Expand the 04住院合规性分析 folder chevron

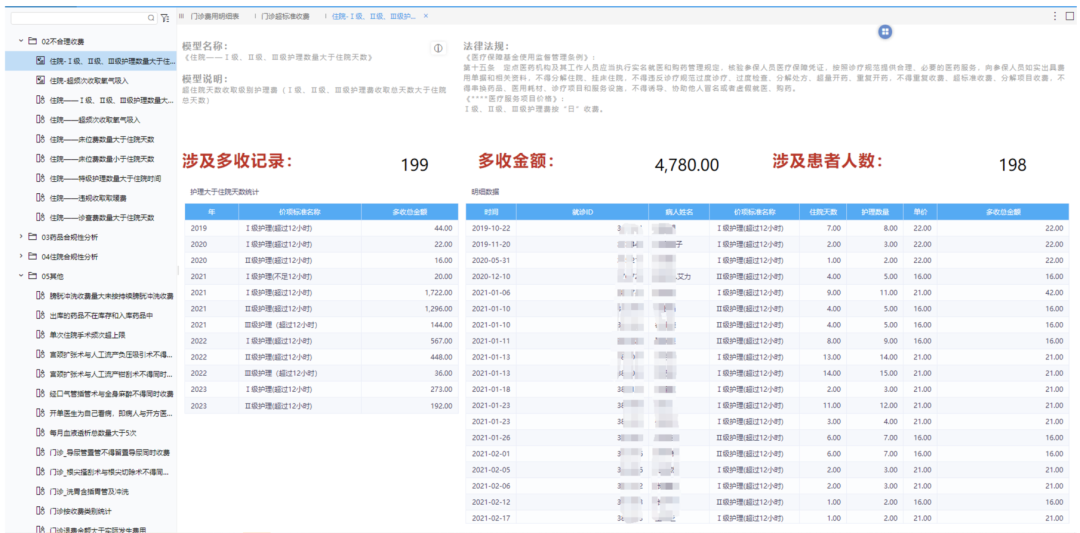tap(21, 256)
